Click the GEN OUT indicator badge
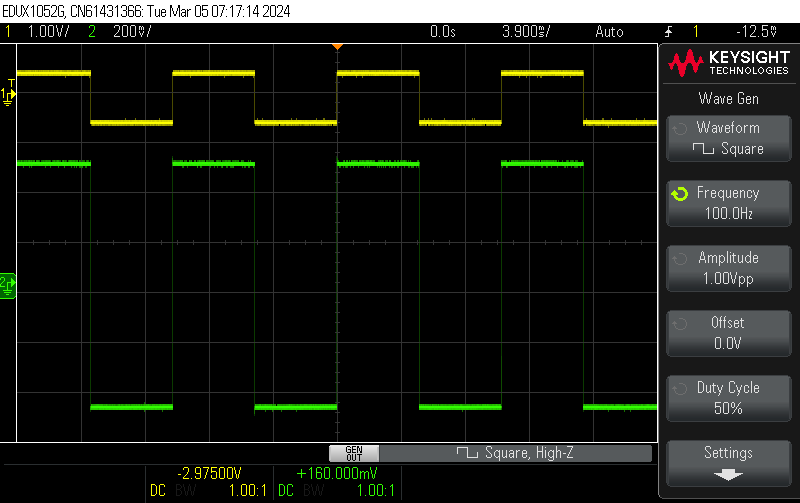This screenshot has width=800, height=503. pos(354,453)
